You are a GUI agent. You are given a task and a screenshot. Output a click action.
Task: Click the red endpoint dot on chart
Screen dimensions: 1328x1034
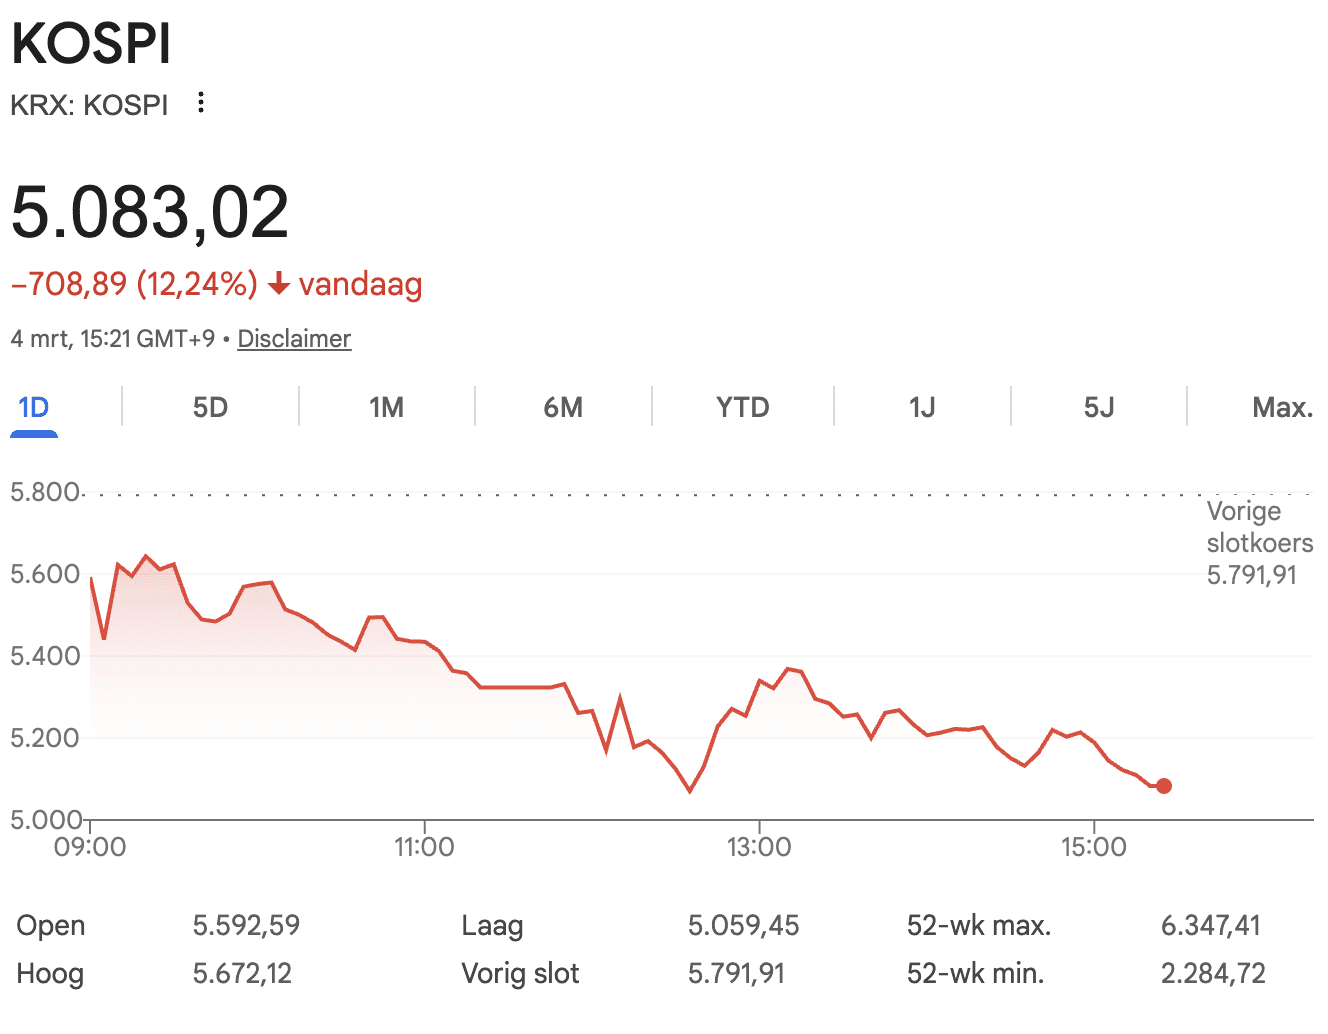click(x=1163, y=786)
